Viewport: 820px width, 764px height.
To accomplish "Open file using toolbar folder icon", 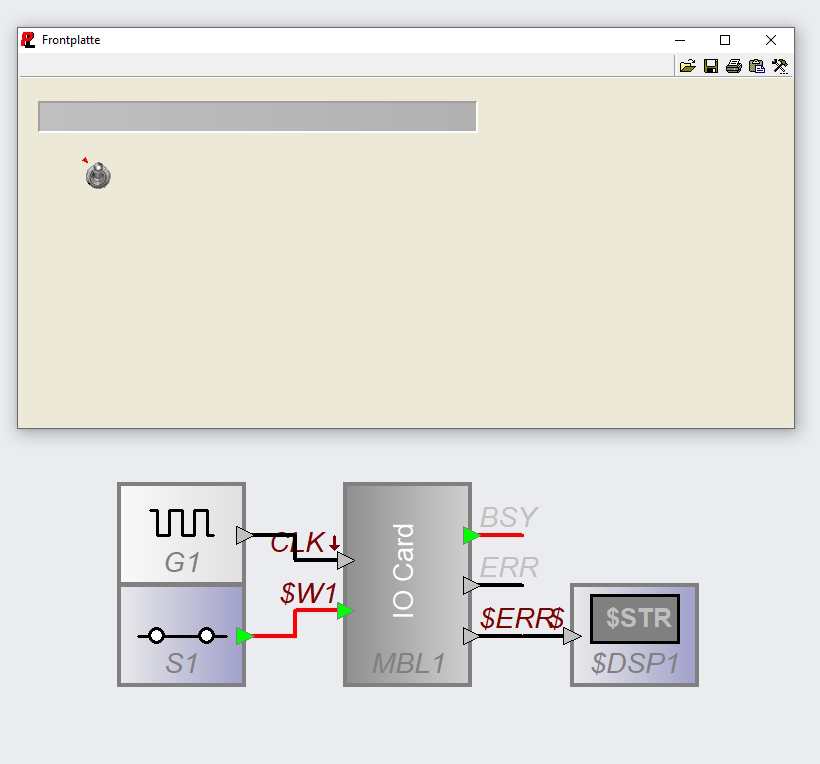I will pos(688,66).
